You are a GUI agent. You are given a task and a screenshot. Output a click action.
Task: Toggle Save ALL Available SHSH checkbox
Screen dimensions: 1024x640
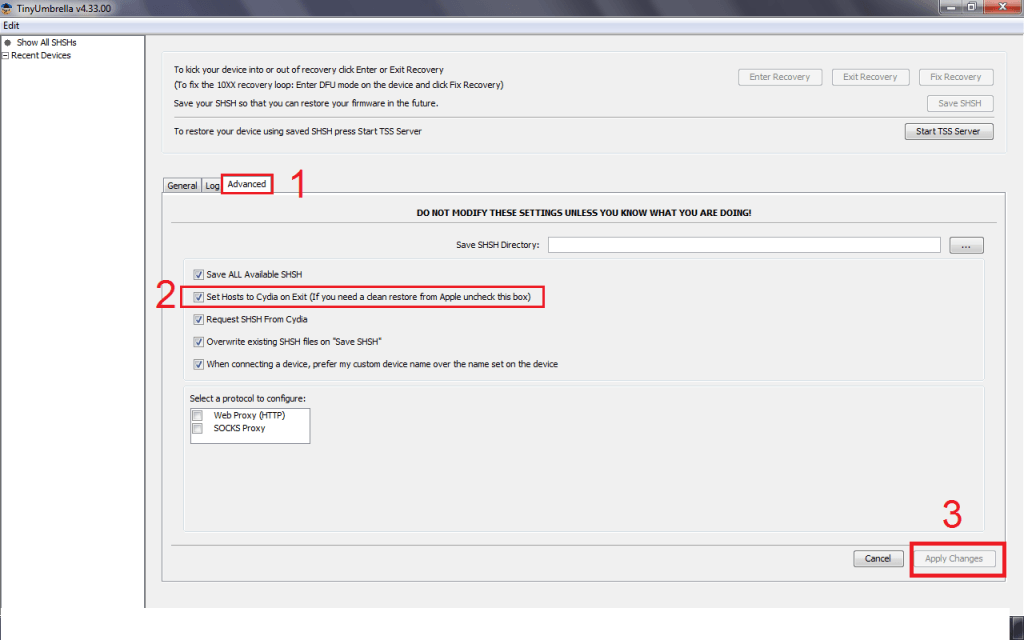199,275
